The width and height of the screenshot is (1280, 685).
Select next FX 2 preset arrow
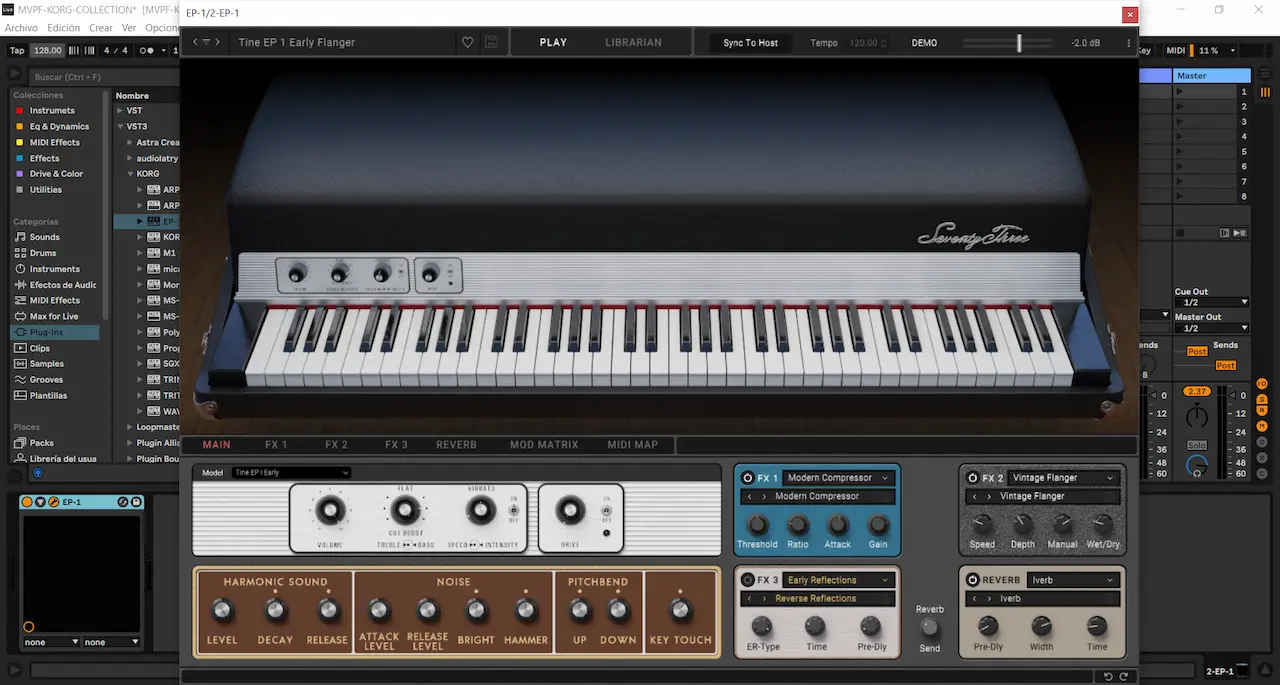click(990, 496)
